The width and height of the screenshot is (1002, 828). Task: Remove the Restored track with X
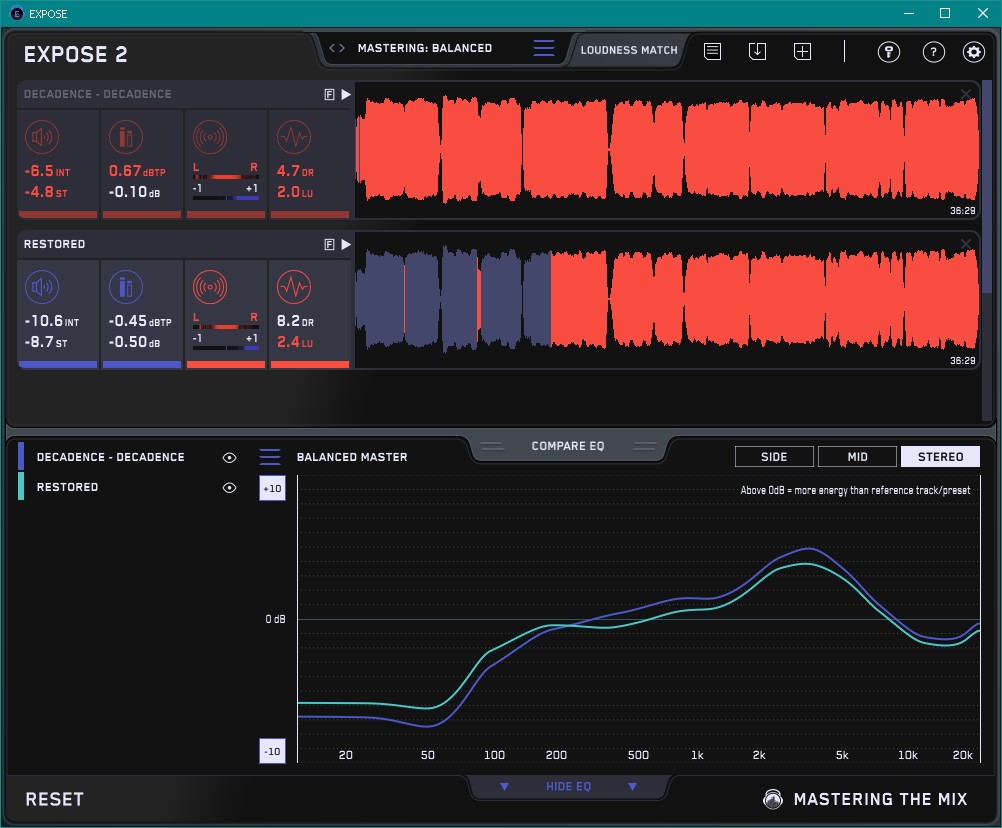pos(966,244)
